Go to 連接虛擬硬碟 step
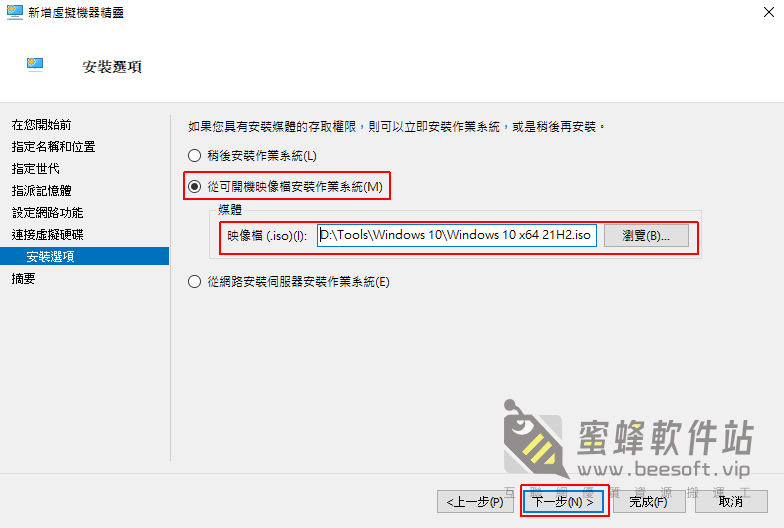The height and width of the screenshot is (528, 784). [x=47, y=234]
